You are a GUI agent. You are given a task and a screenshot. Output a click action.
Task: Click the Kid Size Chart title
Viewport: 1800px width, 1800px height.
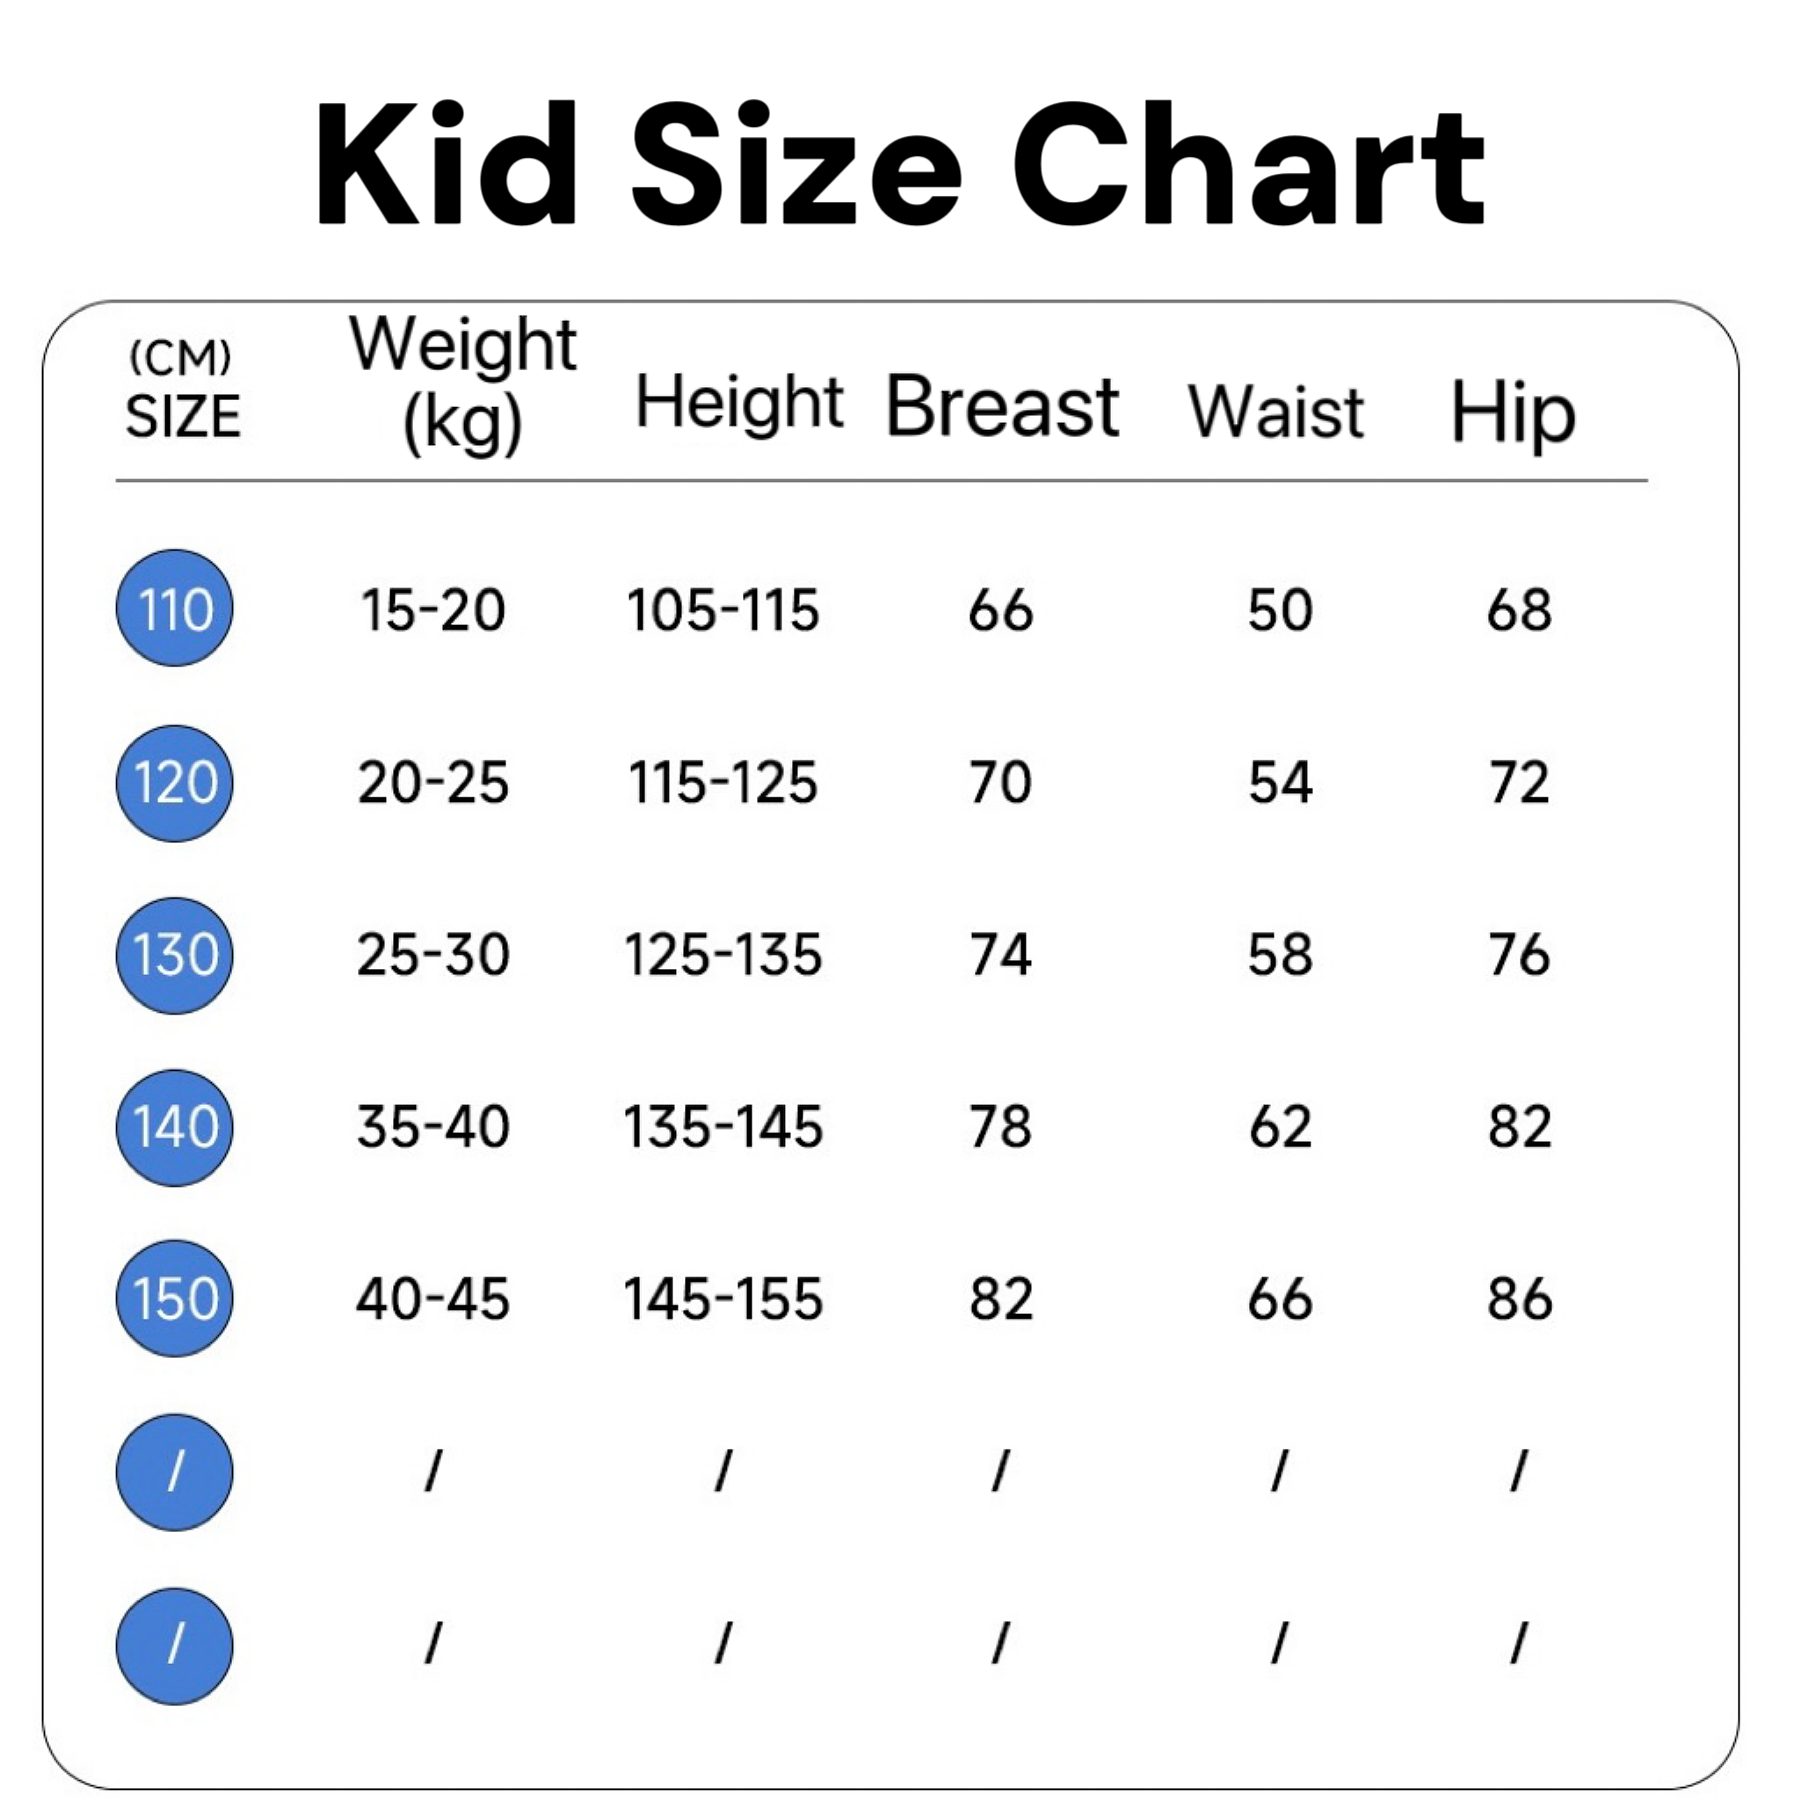pos(899,164)
